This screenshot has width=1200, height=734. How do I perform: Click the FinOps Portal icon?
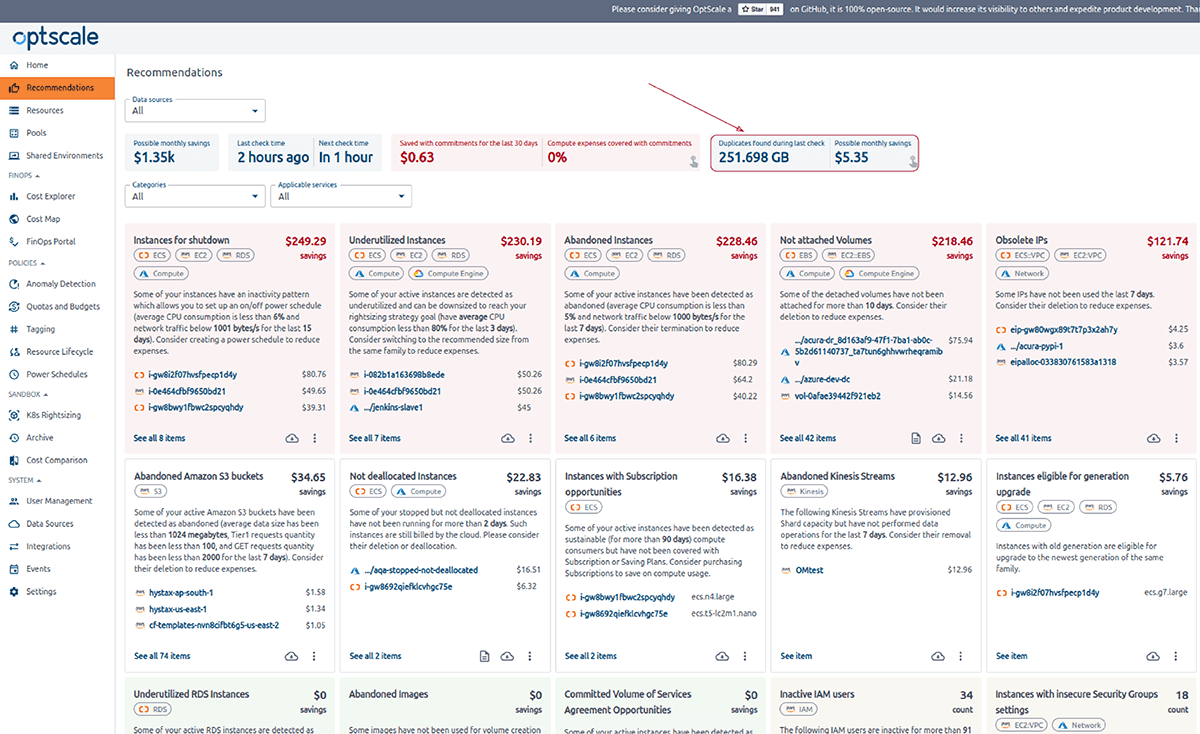14,241
